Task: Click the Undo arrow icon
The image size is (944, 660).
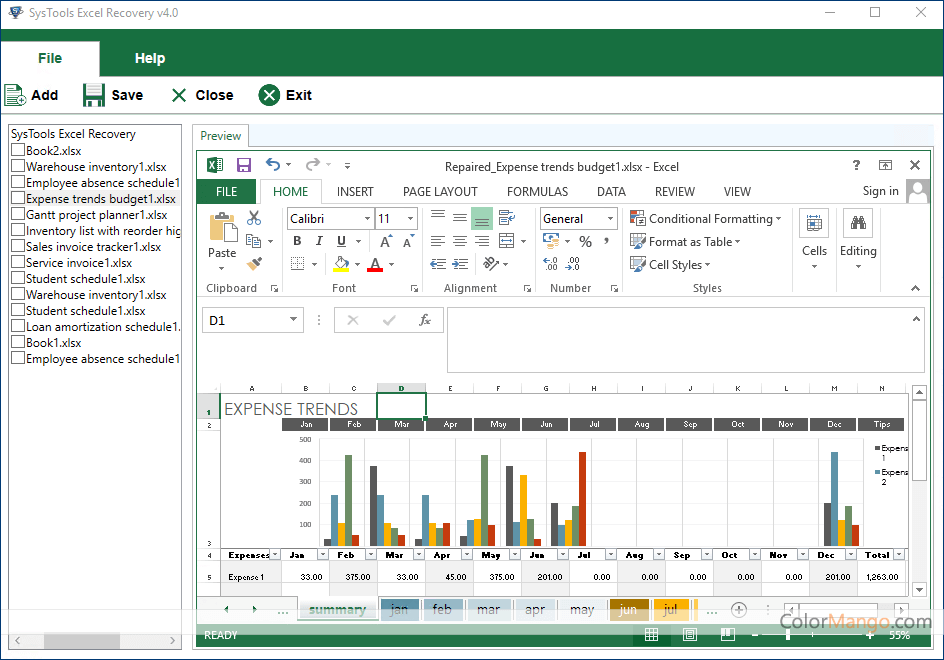Action: pos(273,165)
